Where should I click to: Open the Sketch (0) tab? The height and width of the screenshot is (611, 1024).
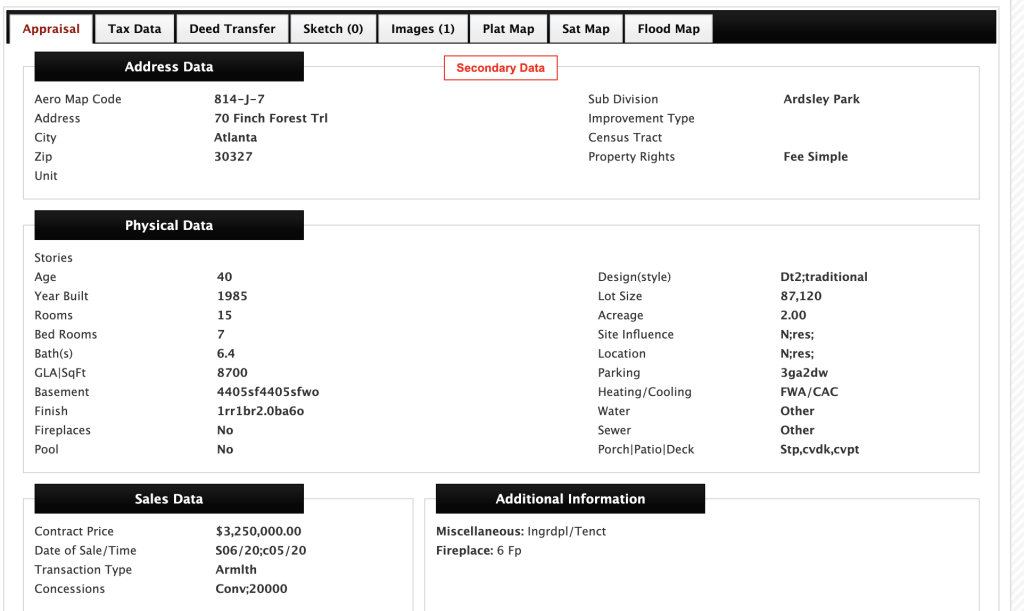pos(333,29)
